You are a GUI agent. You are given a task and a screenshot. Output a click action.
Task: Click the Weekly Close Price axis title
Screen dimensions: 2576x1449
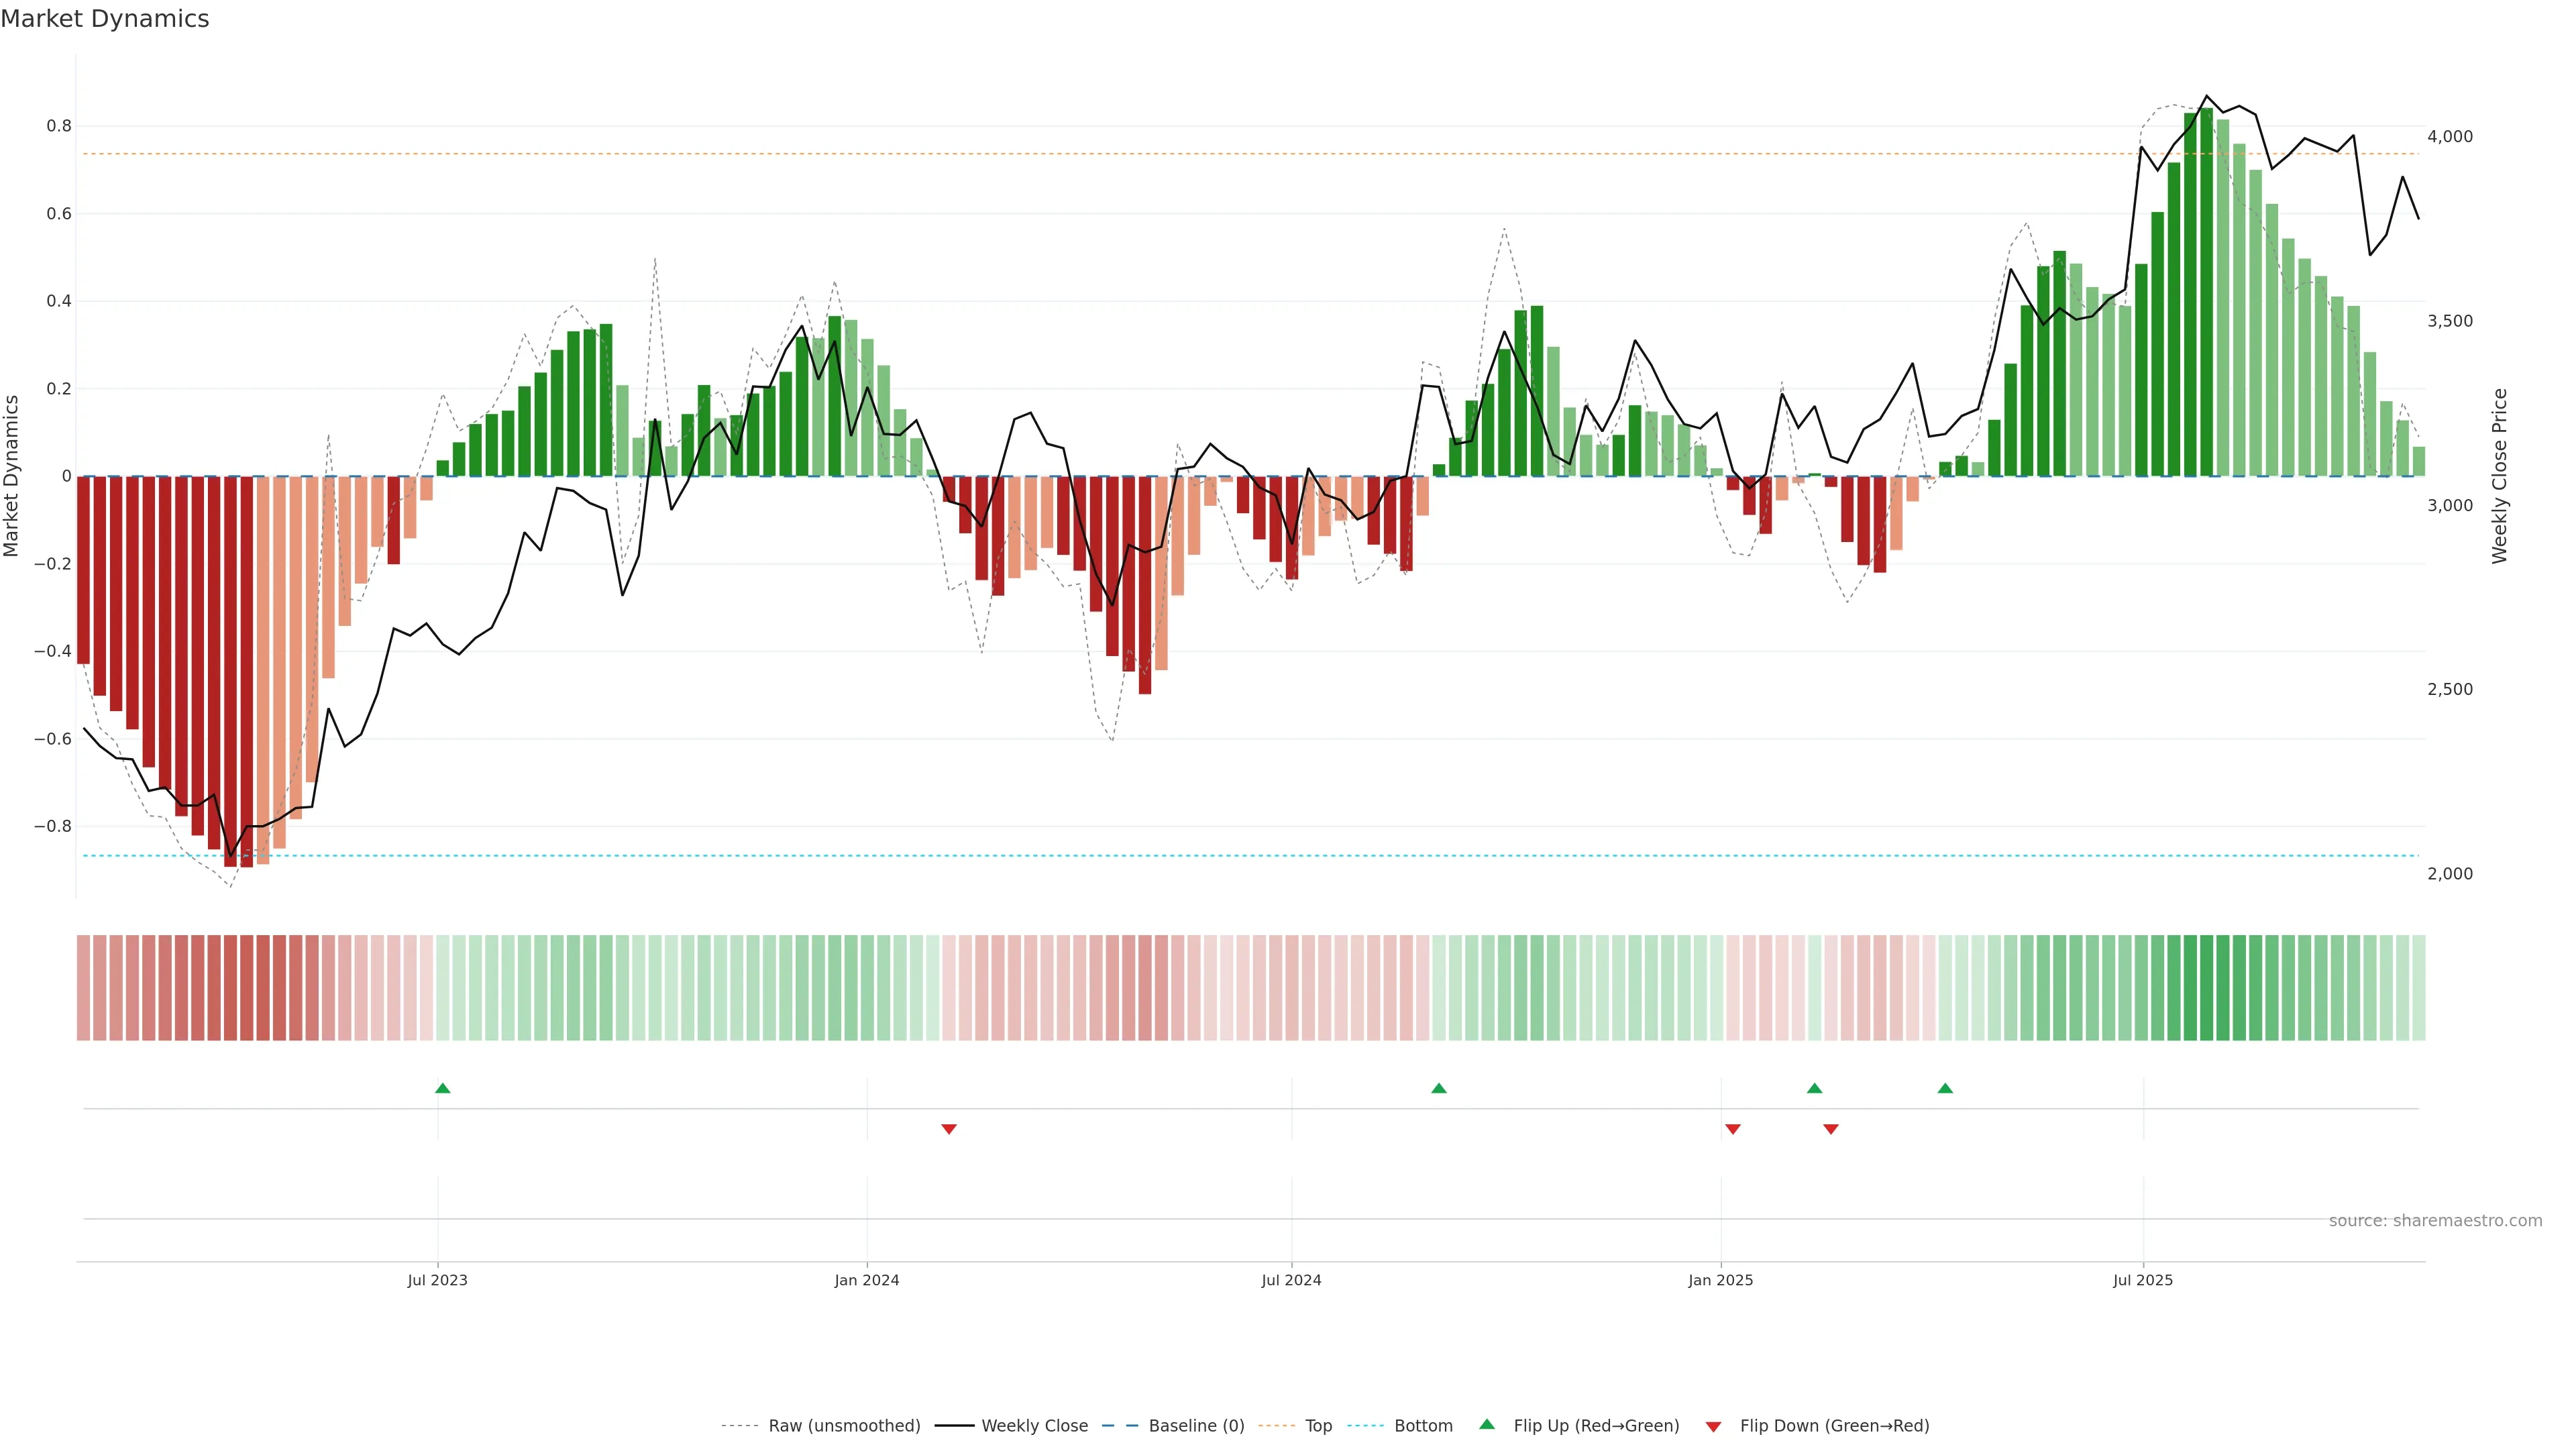click(x=2499, y=476)
